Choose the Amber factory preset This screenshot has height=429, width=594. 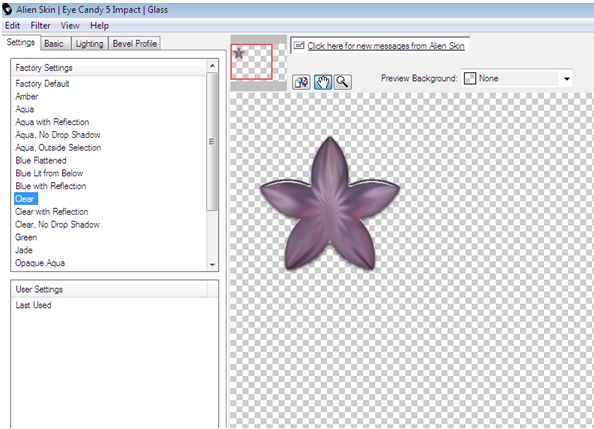point(27,96)
